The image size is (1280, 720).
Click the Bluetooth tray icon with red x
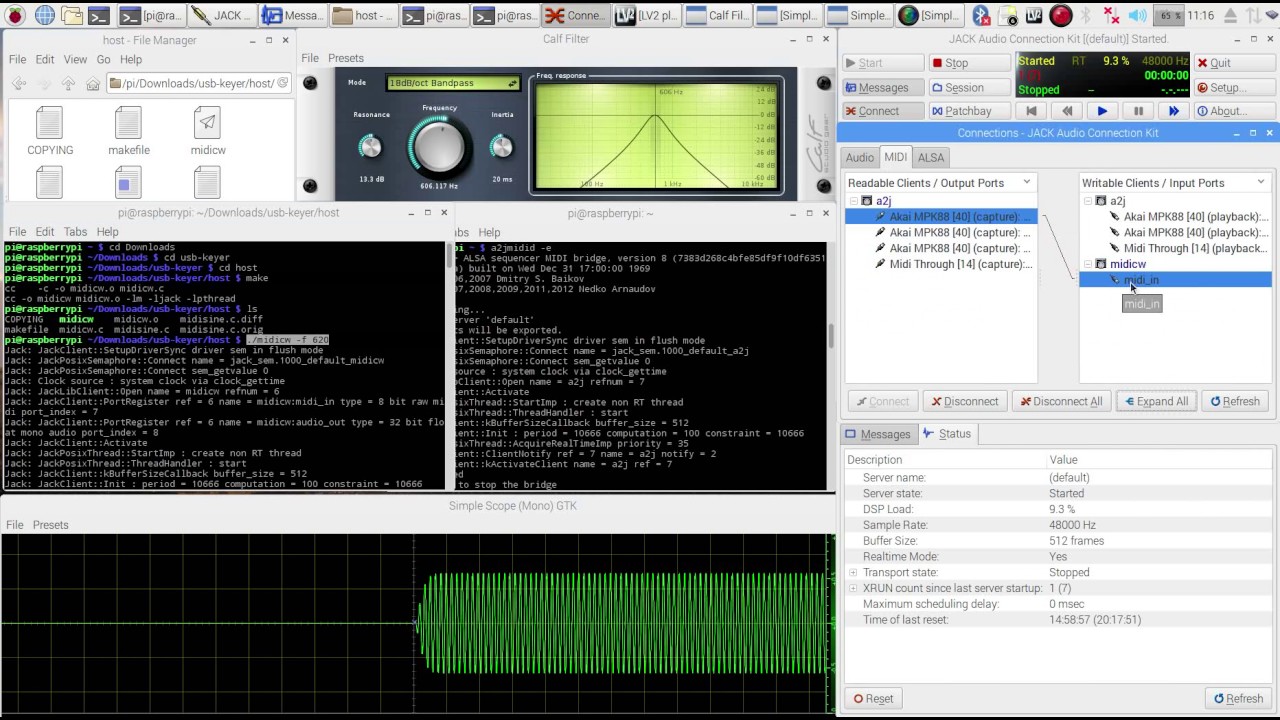click(x=984, y=15)
